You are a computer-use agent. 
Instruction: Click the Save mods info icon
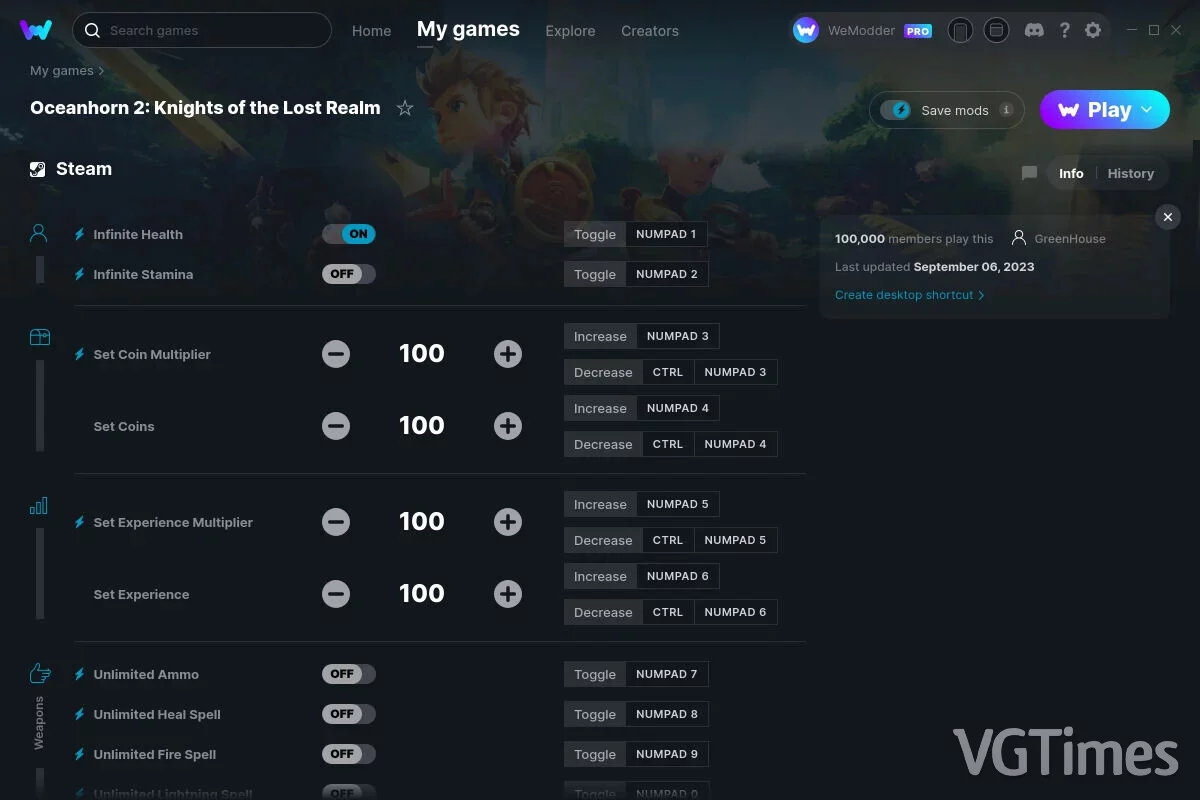click(x=1006, y=110)
